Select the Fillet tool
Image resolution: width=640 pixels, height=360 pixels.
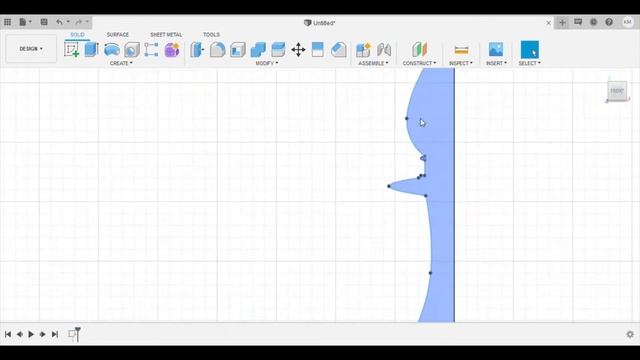(x=218, y=50)
